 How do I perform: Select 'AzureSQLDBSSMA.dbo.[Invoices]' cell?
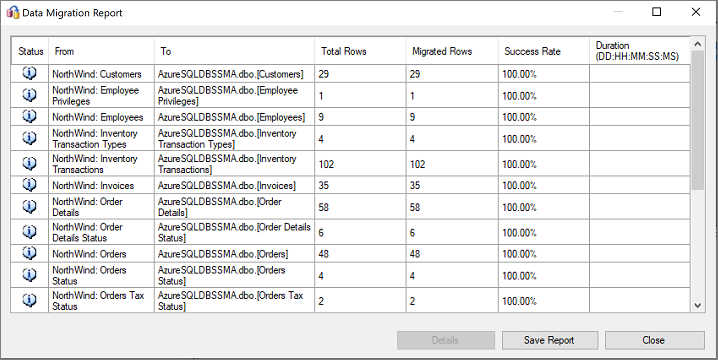click(x=234, y=185)
